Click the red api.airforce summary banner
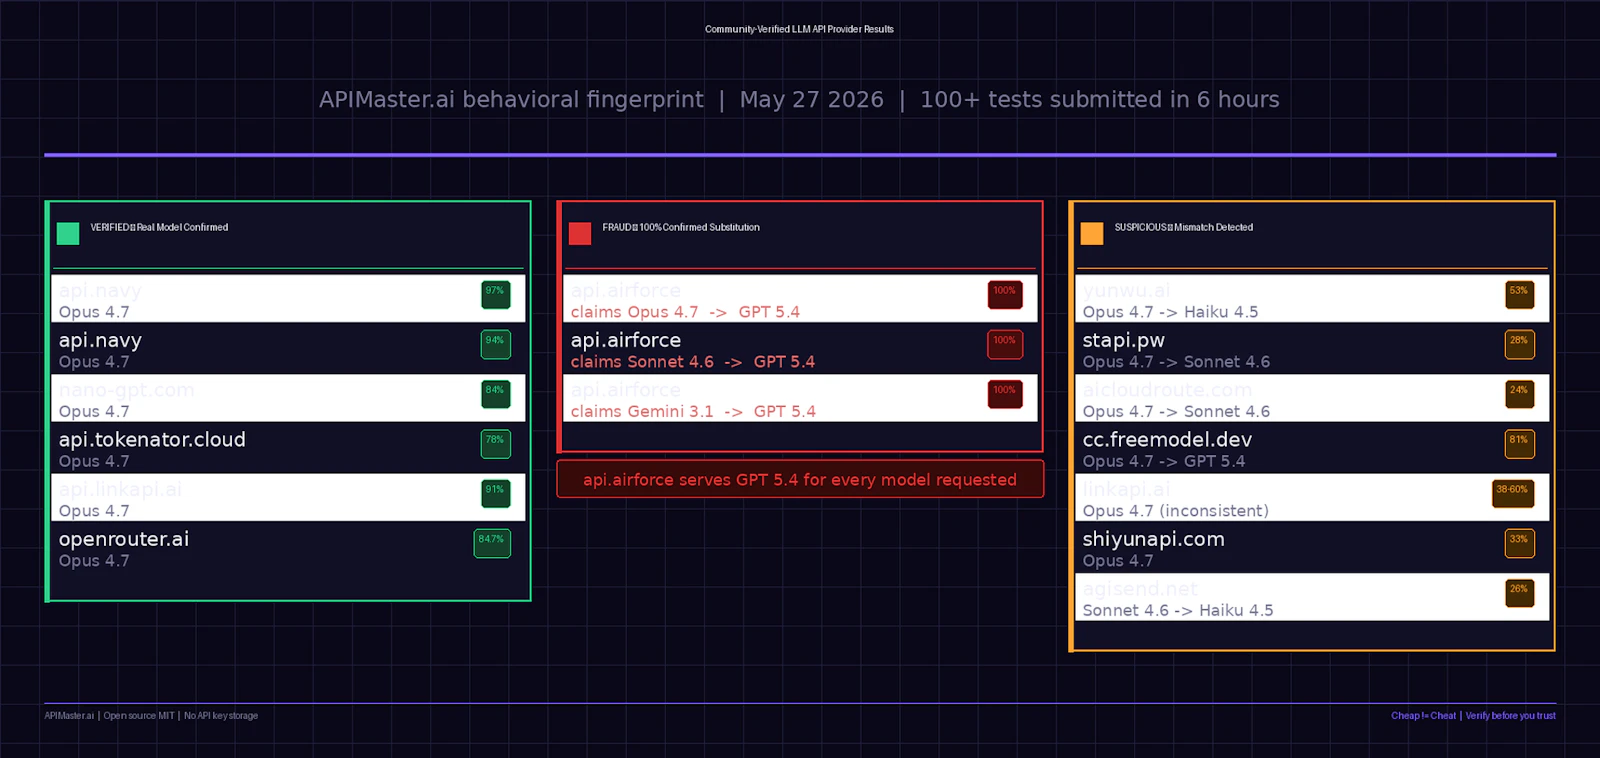1600x758 pixels. 800,479
